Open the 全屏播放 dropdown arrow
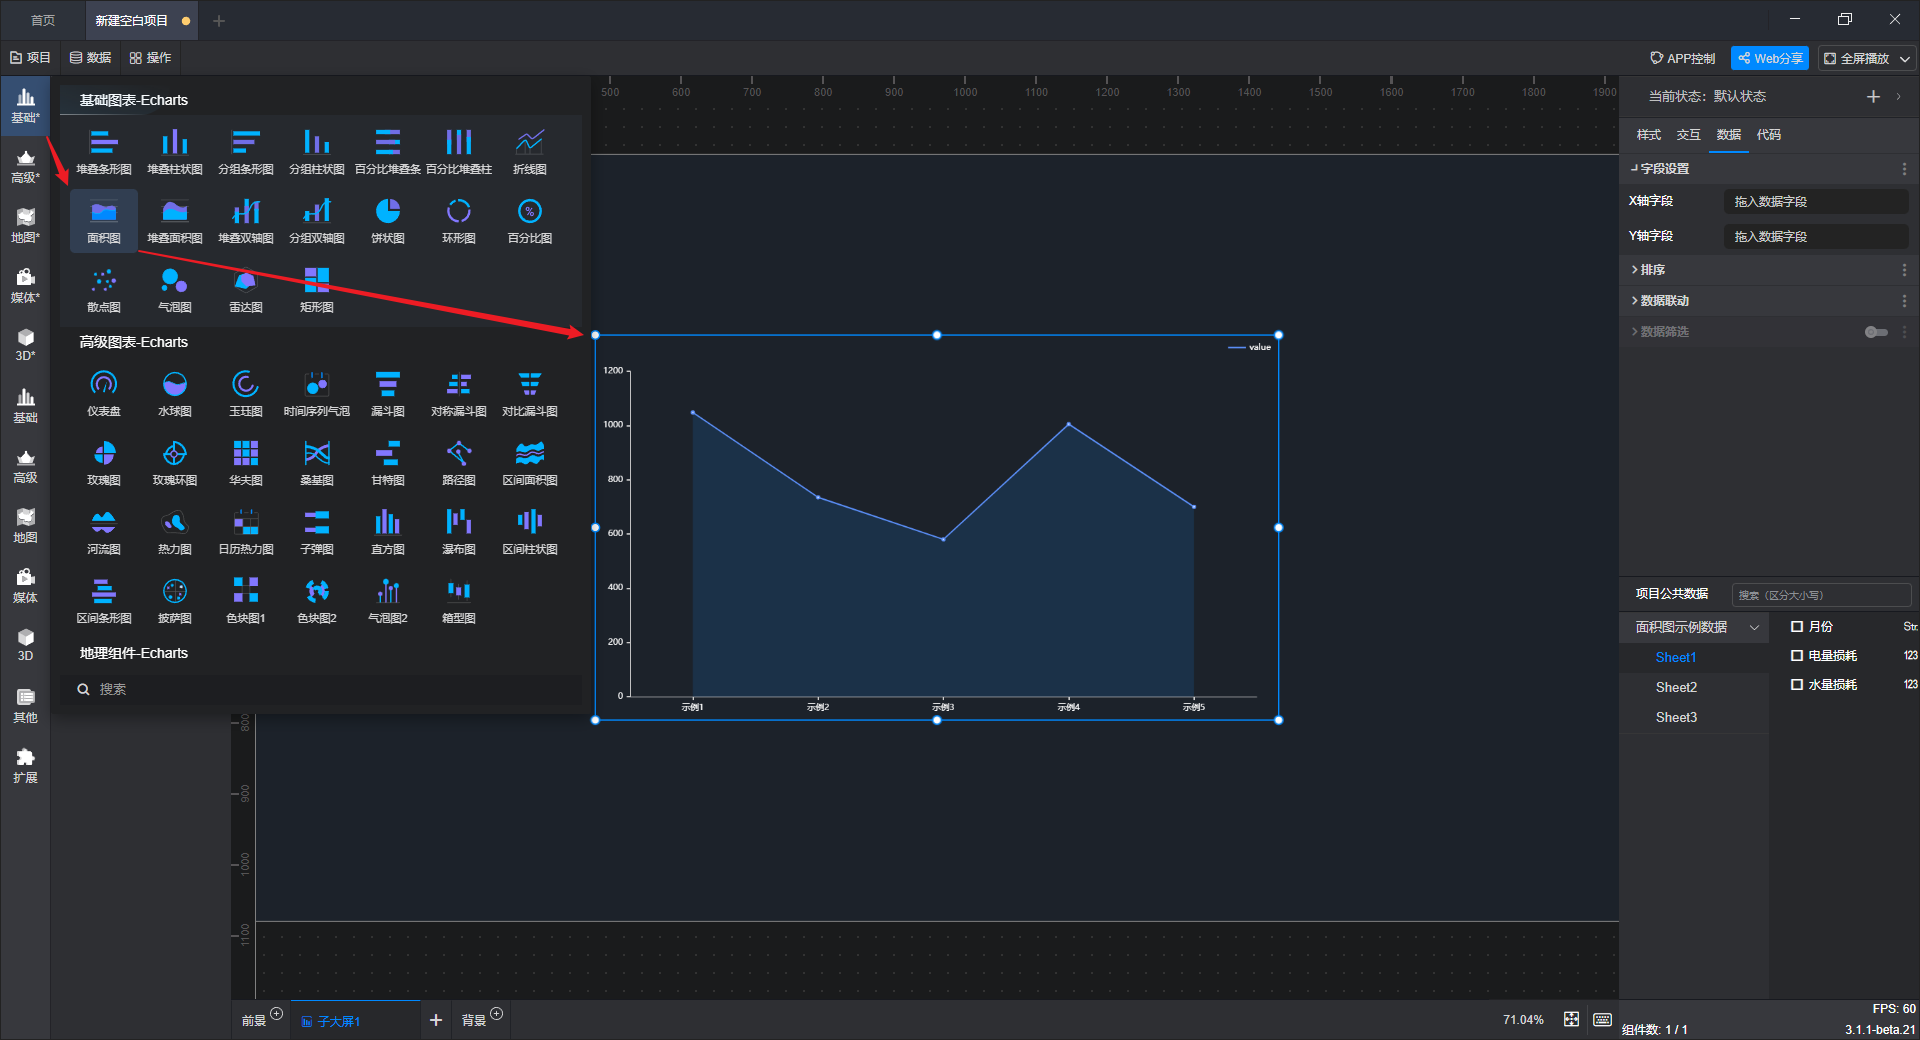Viewport: 1920px width, 1040px height. pos(1905,59)
